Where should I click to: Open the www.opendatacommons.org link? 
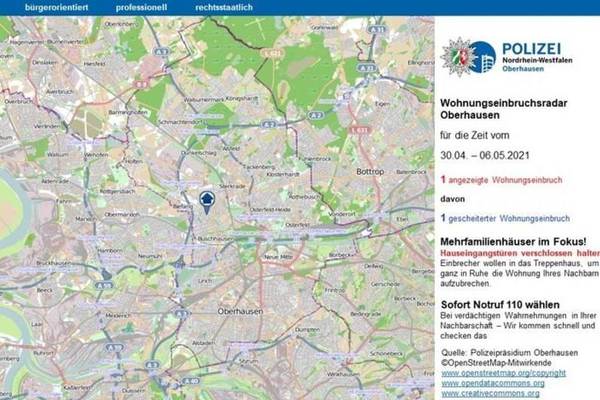[493, 383]
